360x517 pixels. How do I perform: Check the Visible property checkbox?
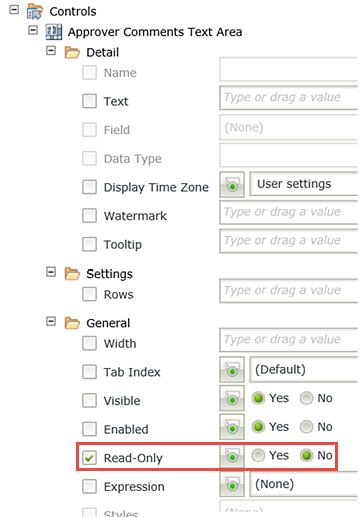point(89,400)
